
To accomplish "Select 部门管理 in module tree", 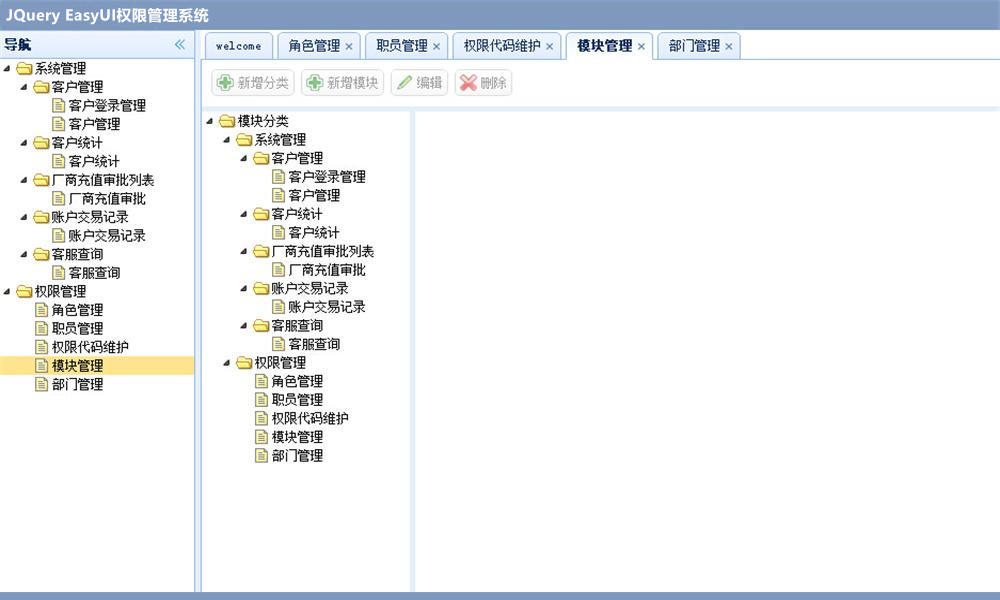I will point(297,455).
